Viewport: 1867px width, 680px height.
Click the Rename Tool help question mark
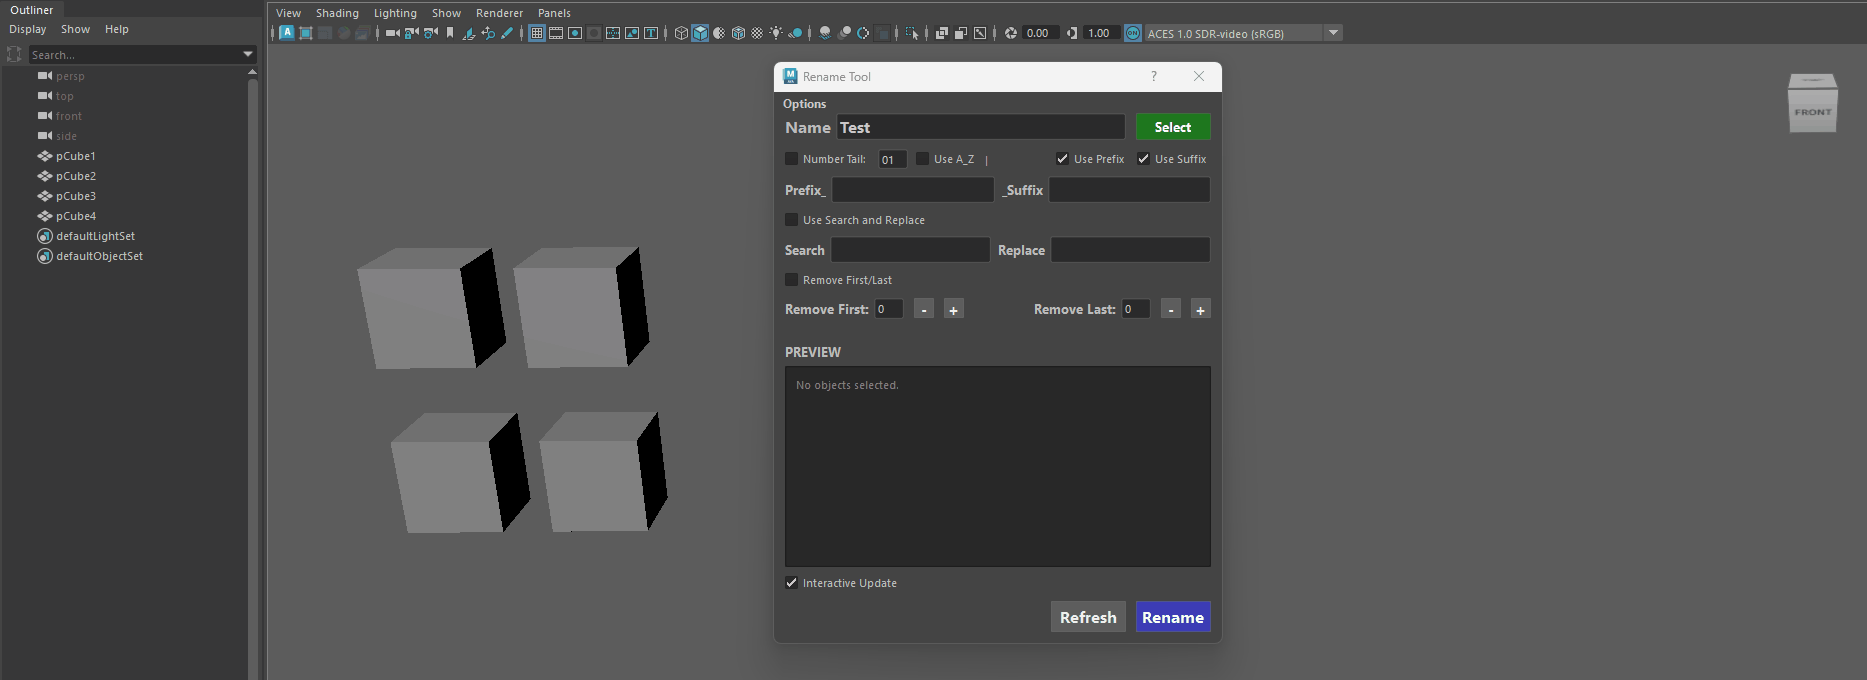[1154, 76]
